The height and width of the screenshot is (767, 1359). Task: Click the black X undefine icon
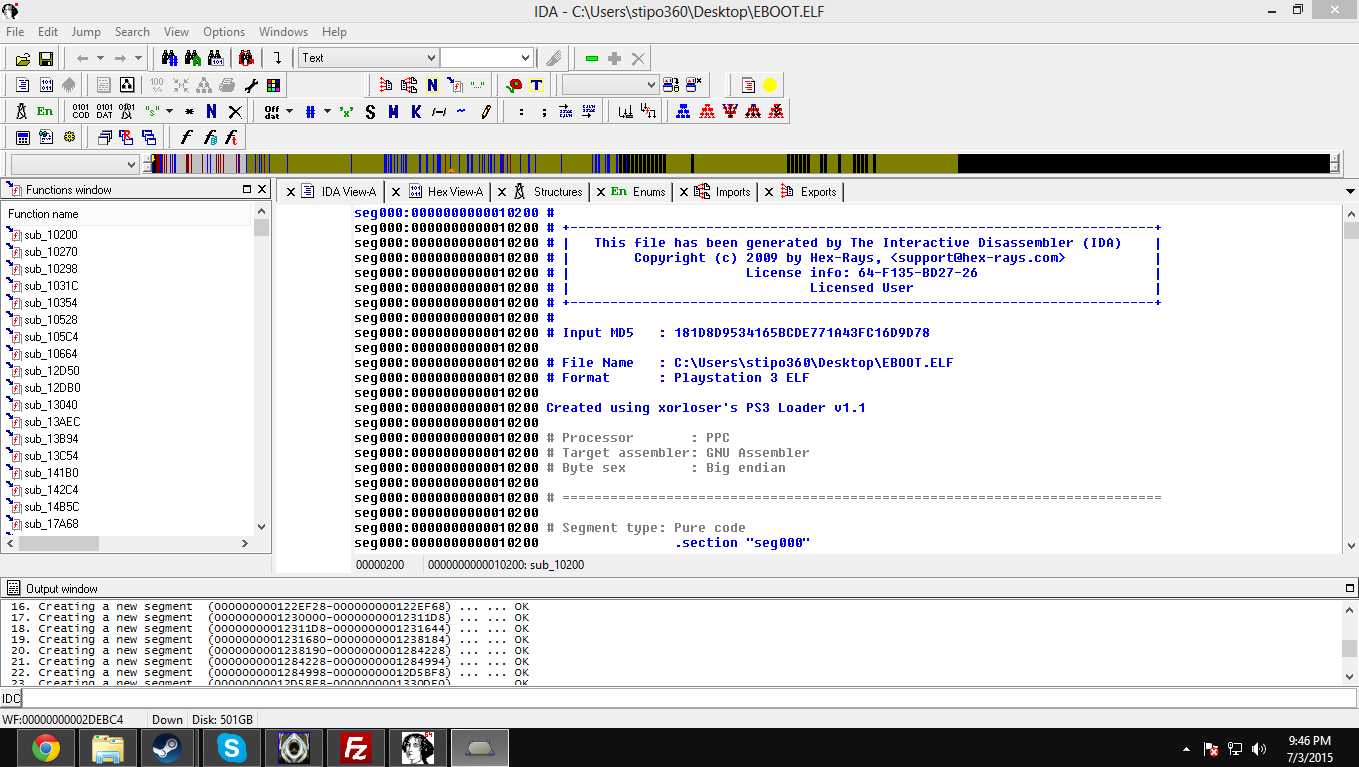click(x=235, y=111)
